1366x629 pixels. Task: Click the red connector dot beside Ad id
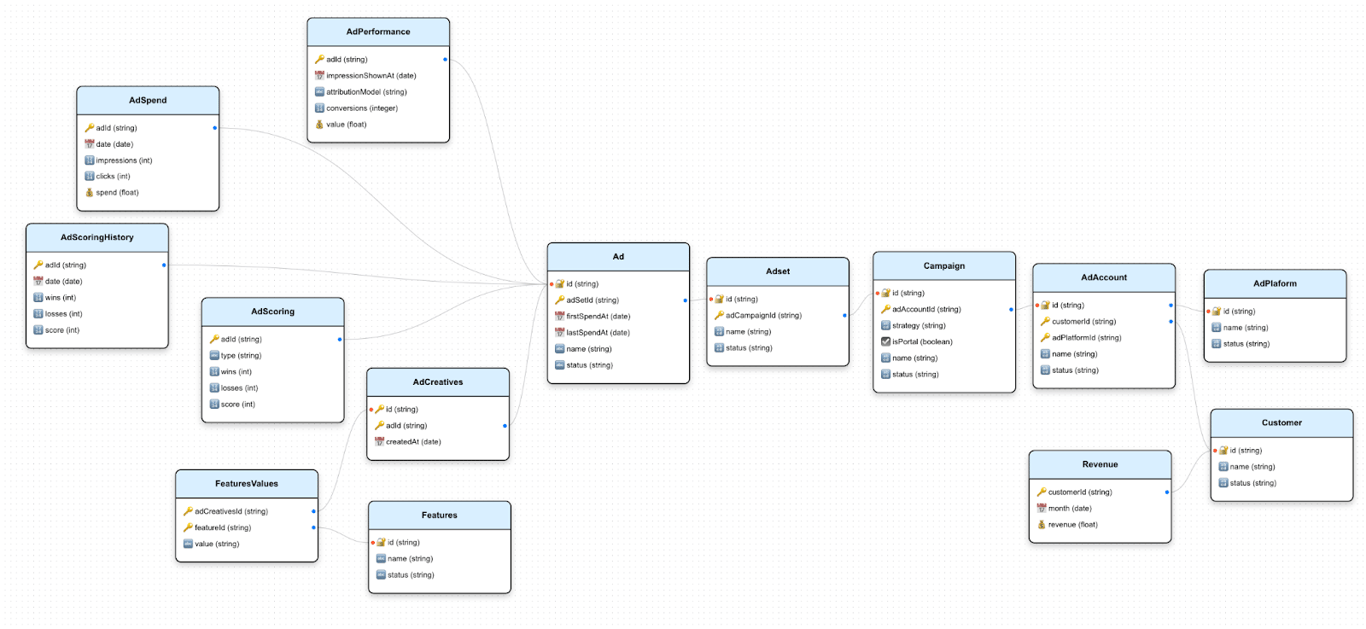(551, 284)
